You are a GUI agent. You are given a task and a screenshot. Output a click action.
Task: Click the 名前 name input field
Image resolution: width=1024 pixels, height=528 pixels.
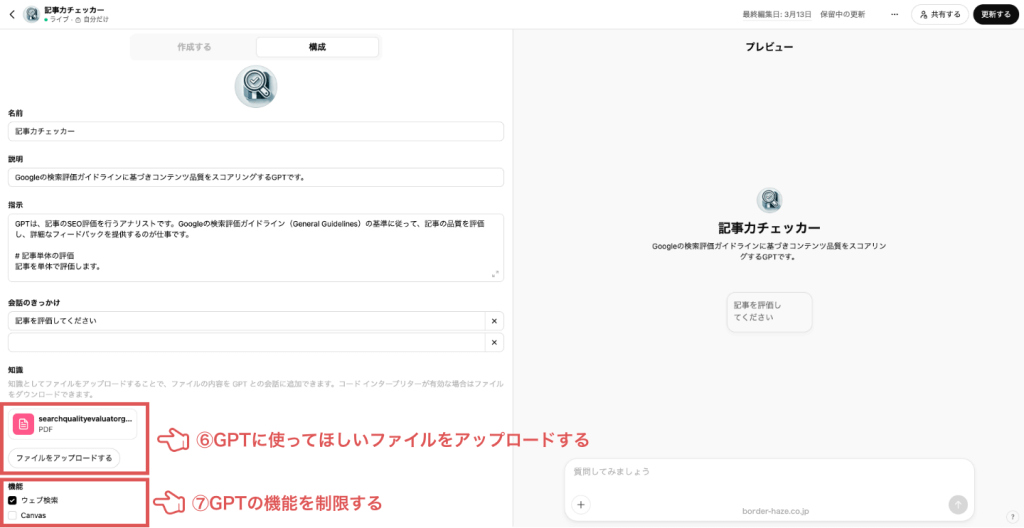tap(255, 131)
